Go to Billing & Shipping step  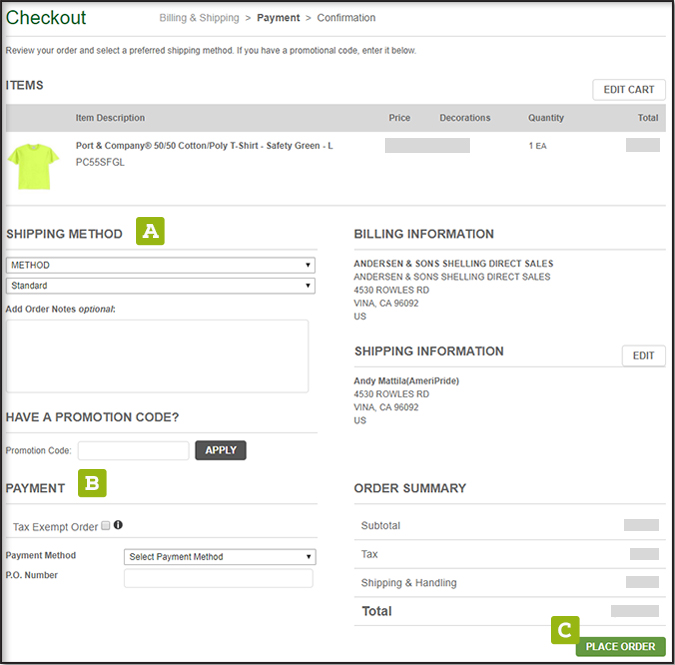[x=199, y=18]
